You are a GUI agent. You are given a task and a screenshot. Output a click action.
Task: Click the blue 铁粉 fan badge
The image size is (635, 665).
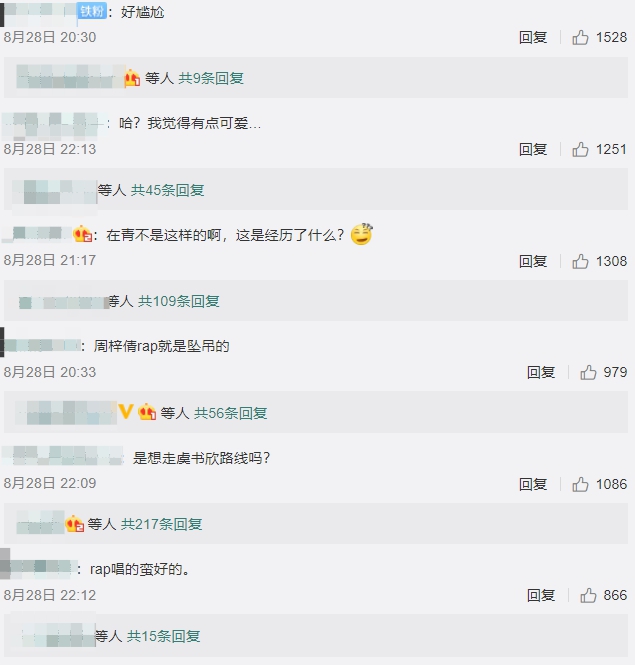[x=92, y=11]
